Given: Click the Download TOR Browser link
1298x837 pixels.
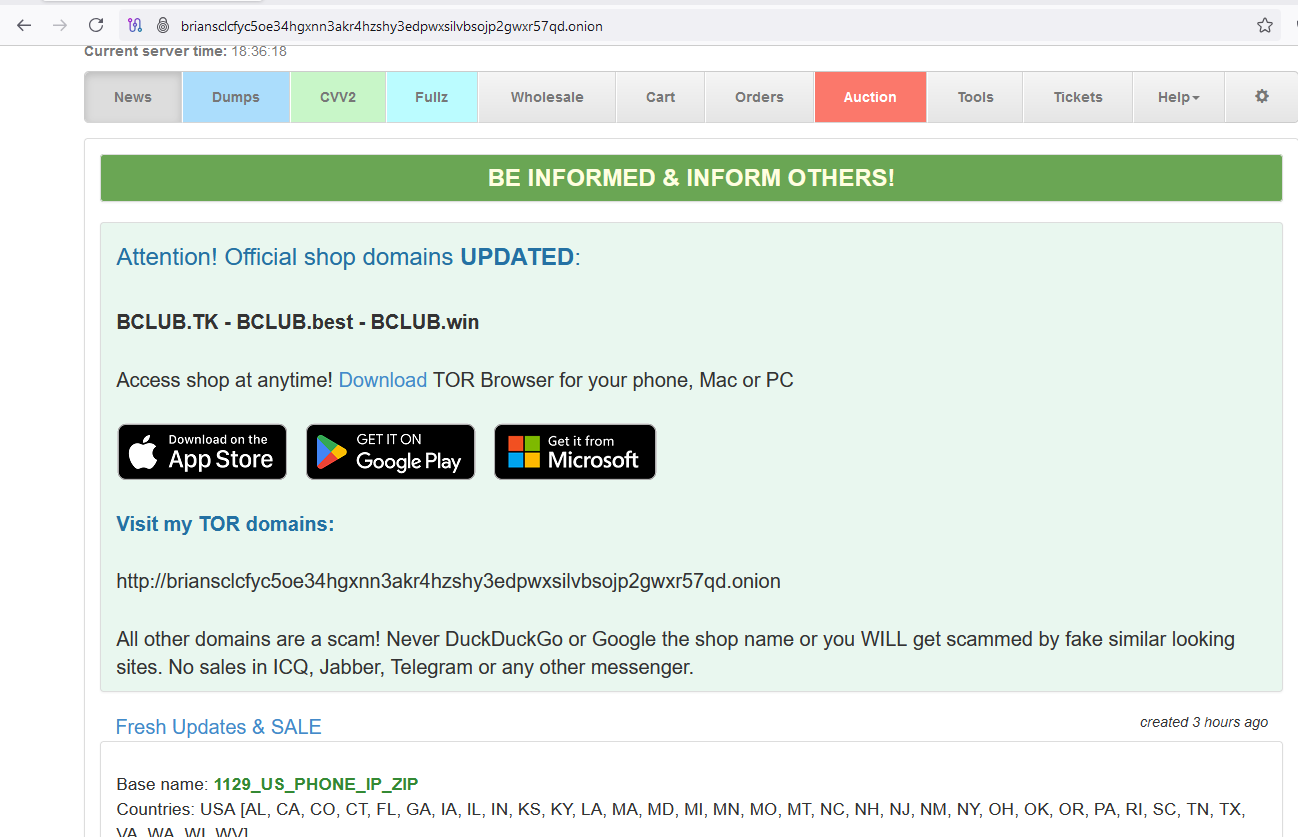Looking at the screenshot, I should [x=382, y=380].
